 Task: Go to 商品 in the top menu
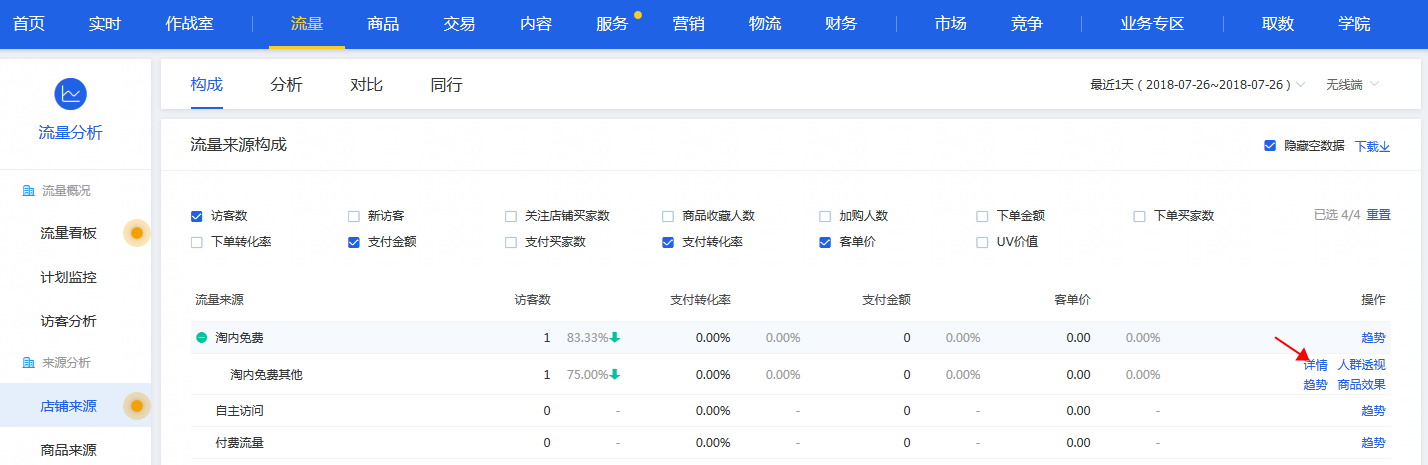click(383, 23)
